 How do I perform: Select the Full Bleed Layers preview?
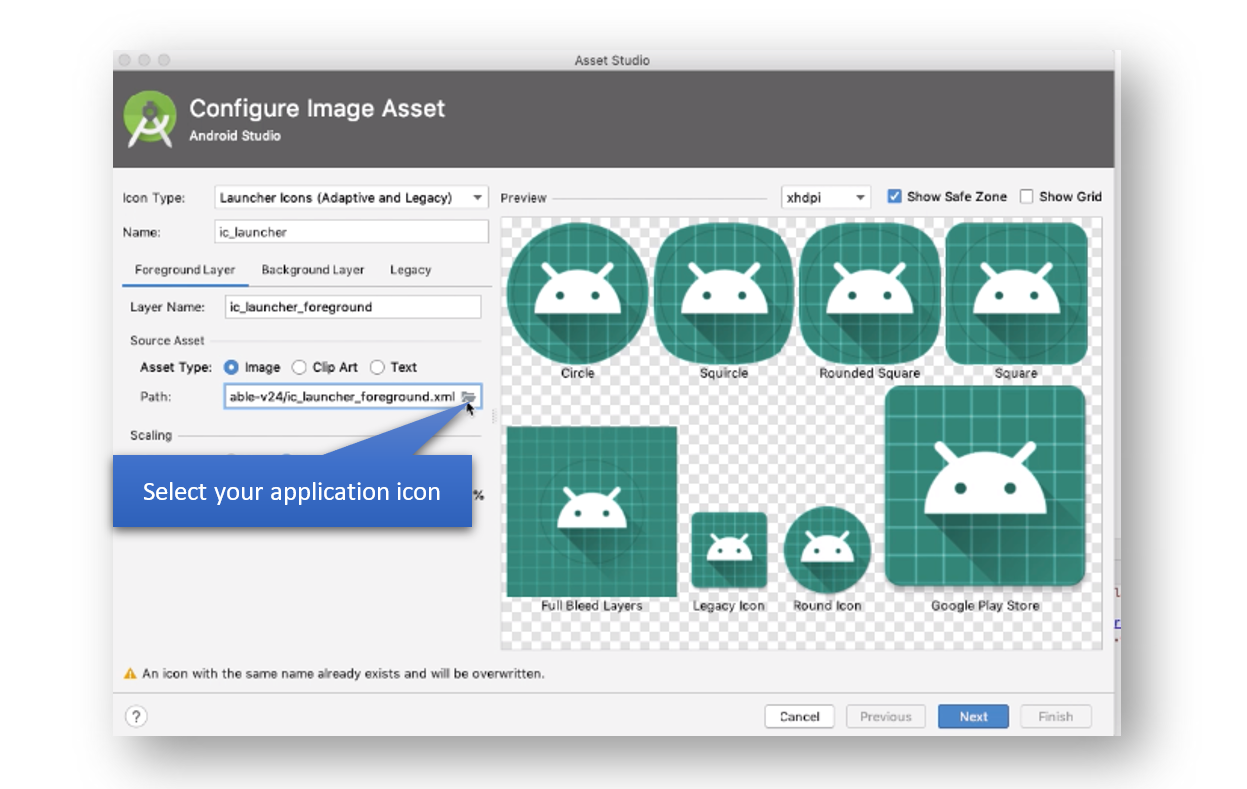(x=592, y=511)
